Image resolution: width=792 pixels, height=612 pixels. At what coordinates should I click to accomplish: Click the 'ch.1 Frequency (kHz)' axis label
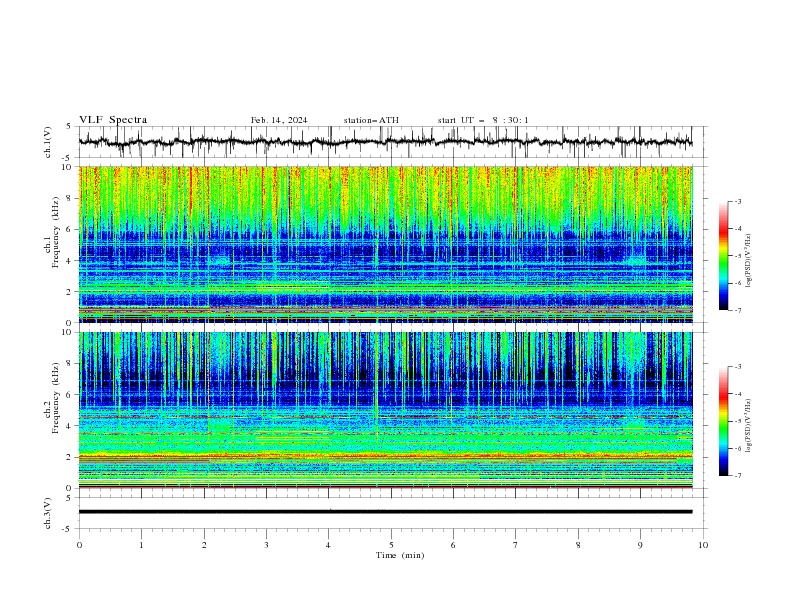(x=51, y=244)
